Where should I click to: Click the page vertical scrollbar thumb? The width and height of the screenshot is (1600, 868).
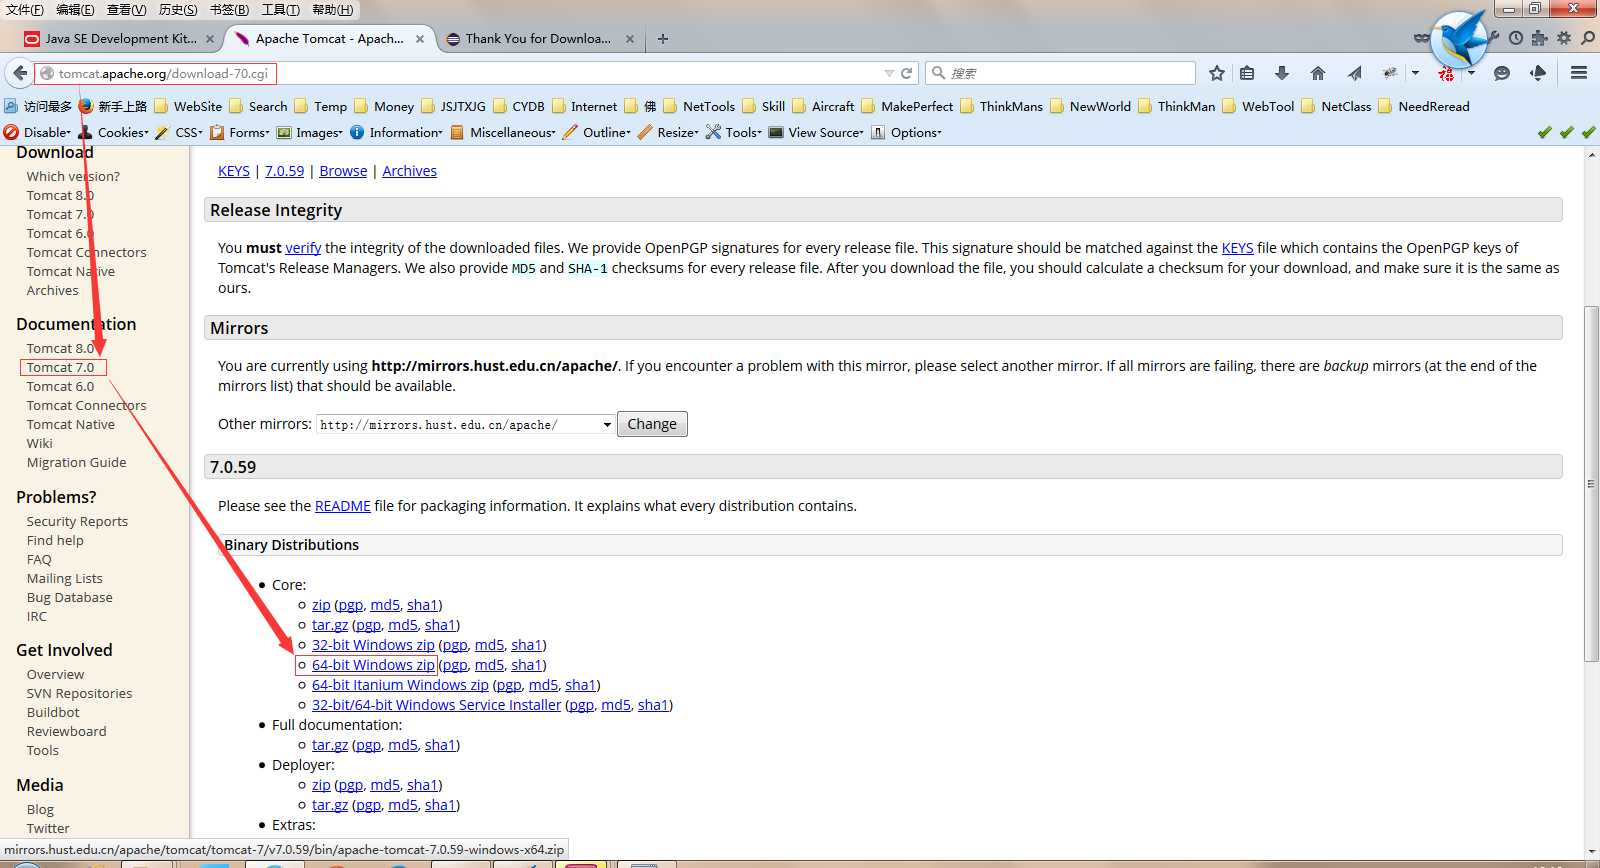[1592, 484]
